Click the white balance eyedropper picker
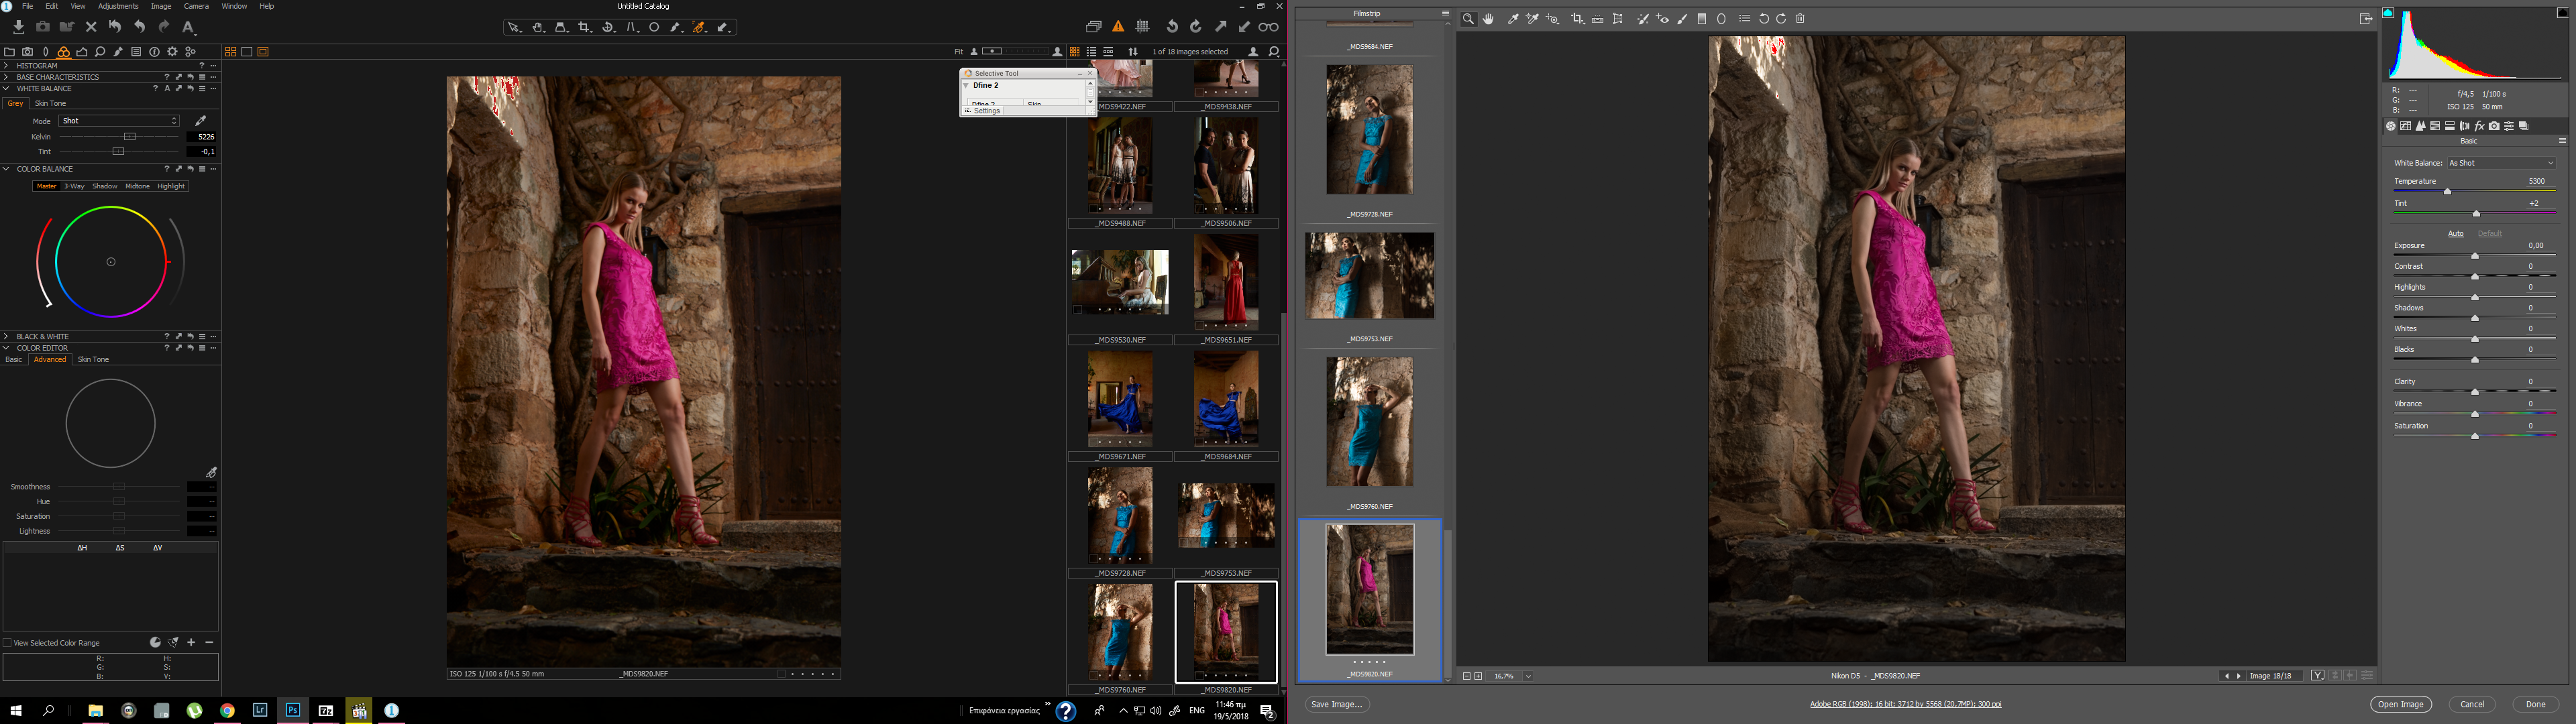 200,121
